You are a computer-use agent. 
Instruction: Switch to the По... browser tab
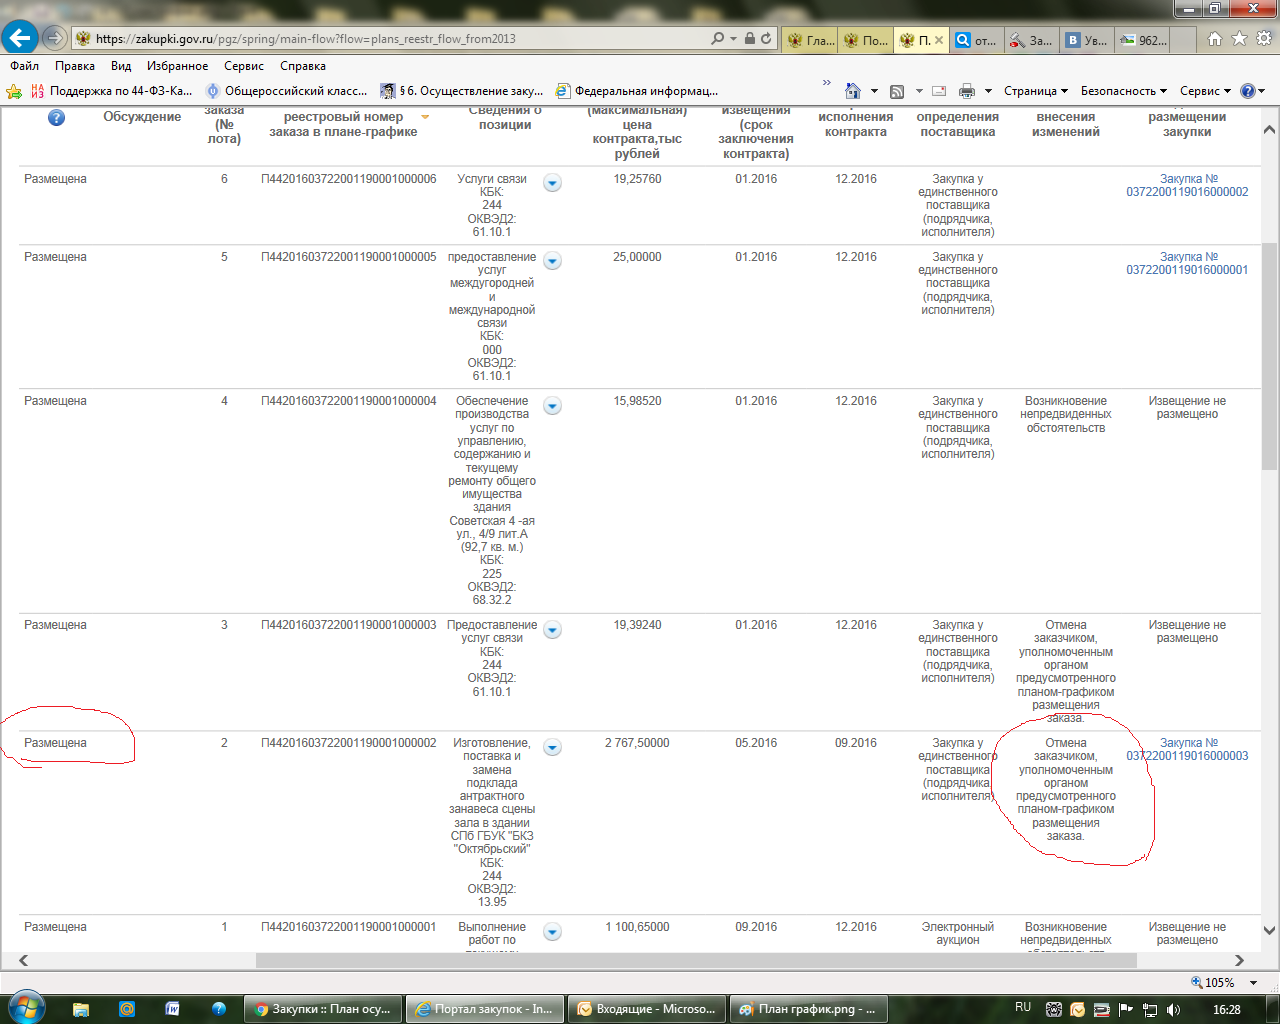(866, 40)
